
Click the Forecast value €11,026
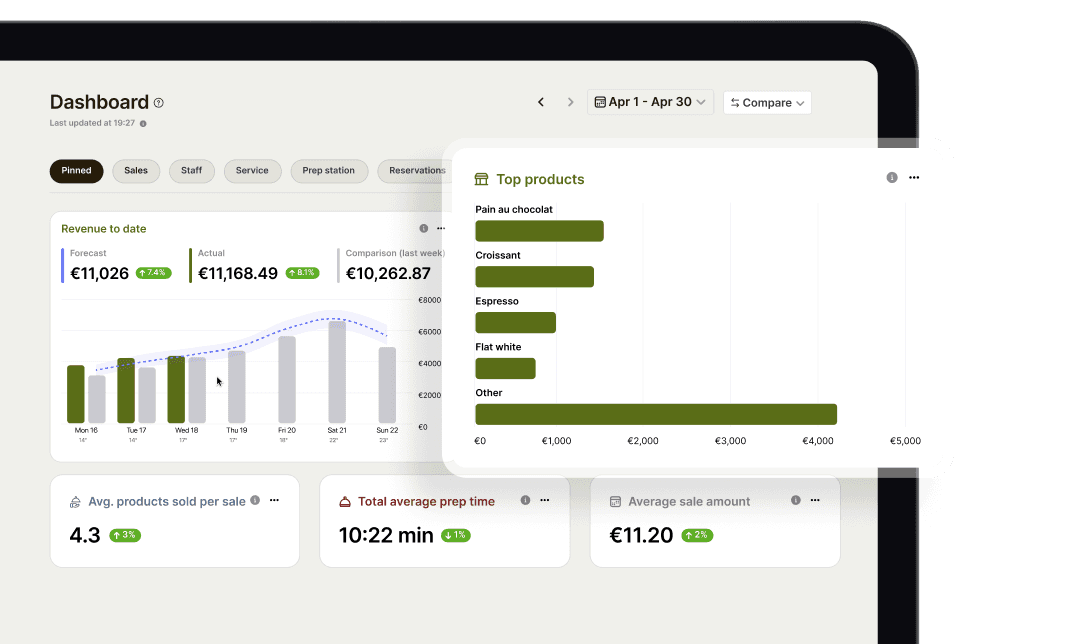point(99,273)
